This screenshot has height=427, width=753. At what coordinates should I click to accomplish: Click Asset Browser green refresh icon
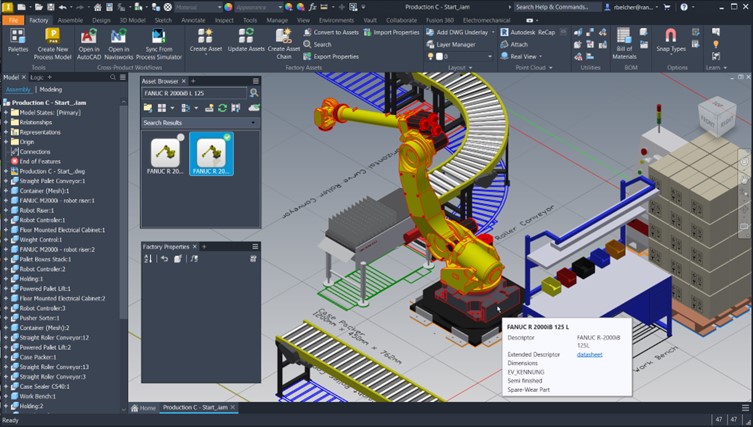click(222, 108)
